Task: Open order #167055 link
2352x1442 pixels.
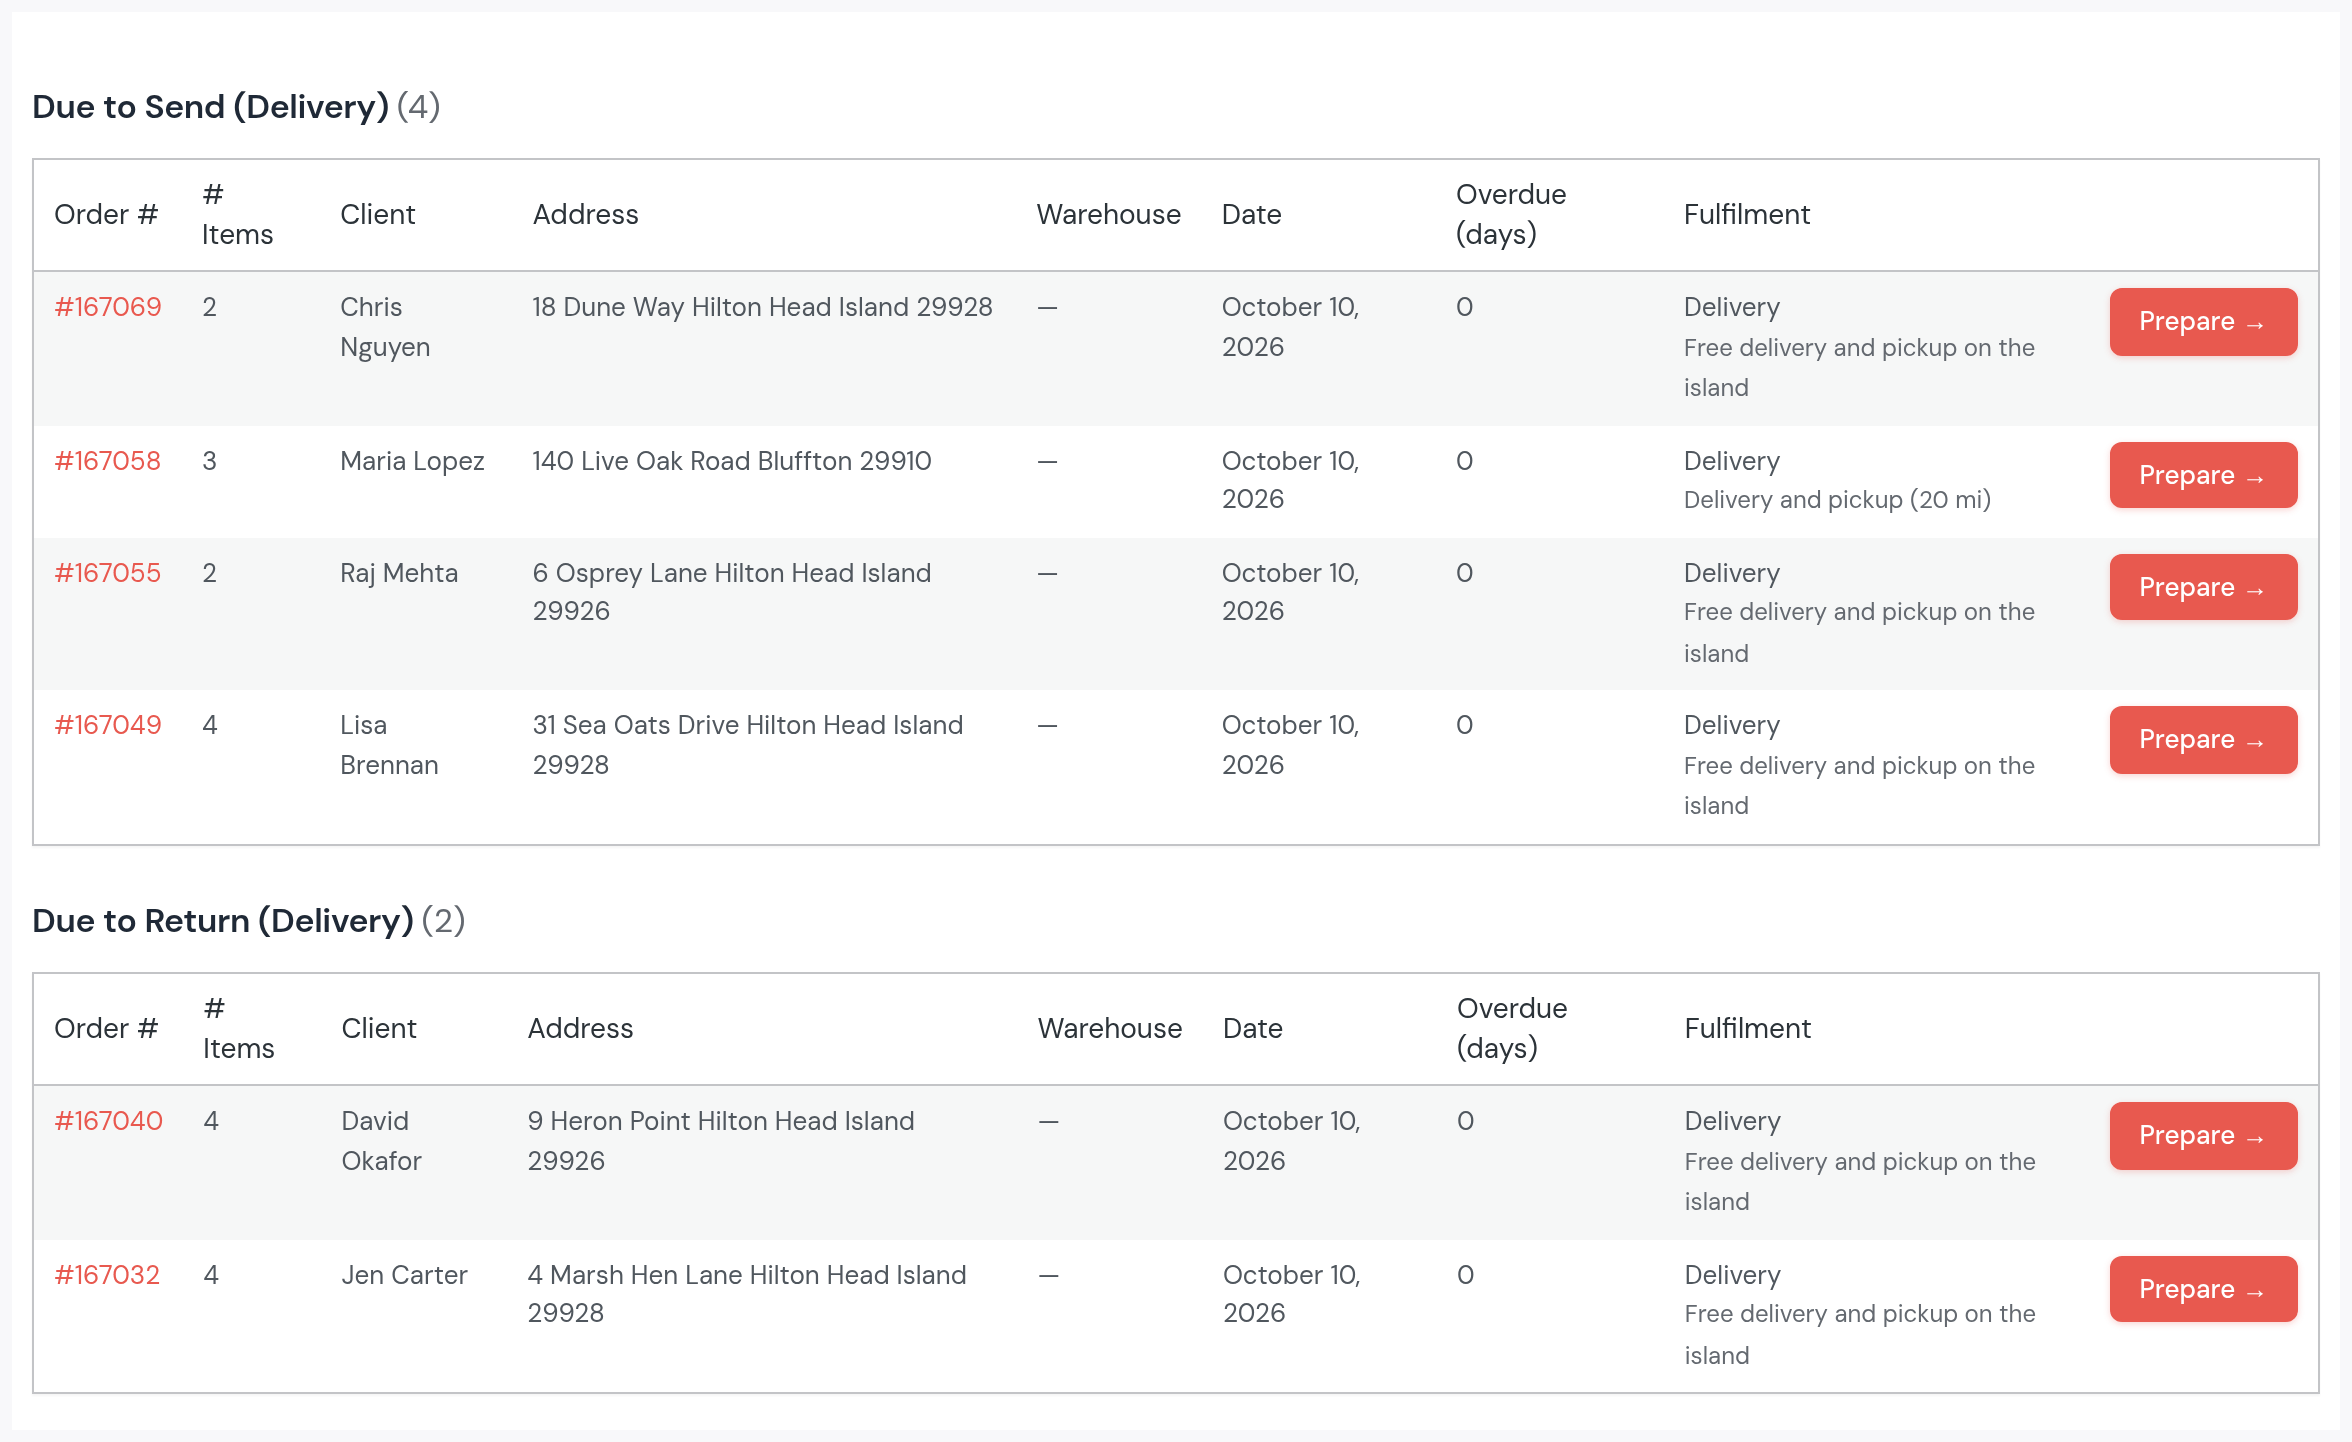Action: pyautogui.click(x=108, y=573)
